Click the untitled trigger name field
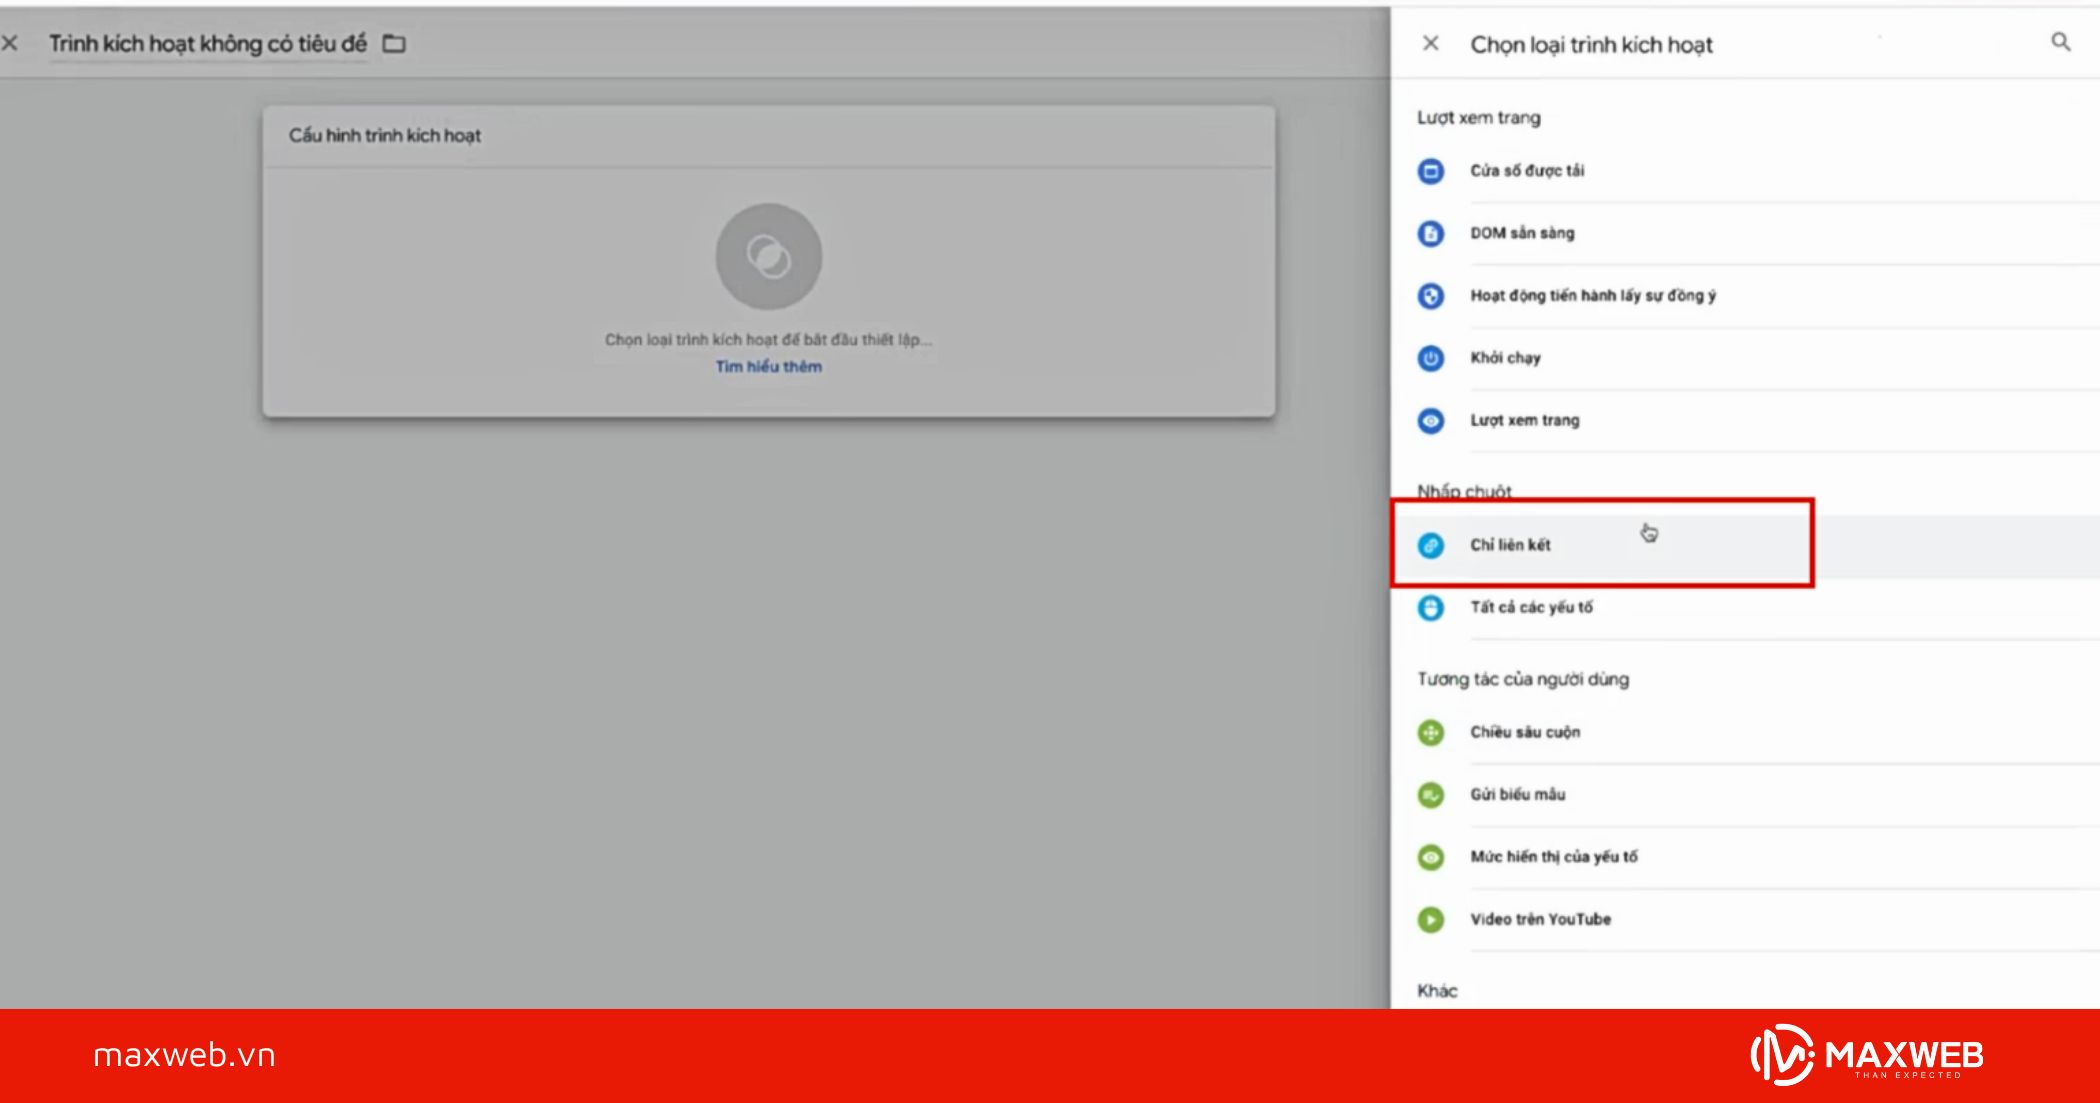The height and width of the screenshot is (1103, 2100). click(x=208, y=44)
